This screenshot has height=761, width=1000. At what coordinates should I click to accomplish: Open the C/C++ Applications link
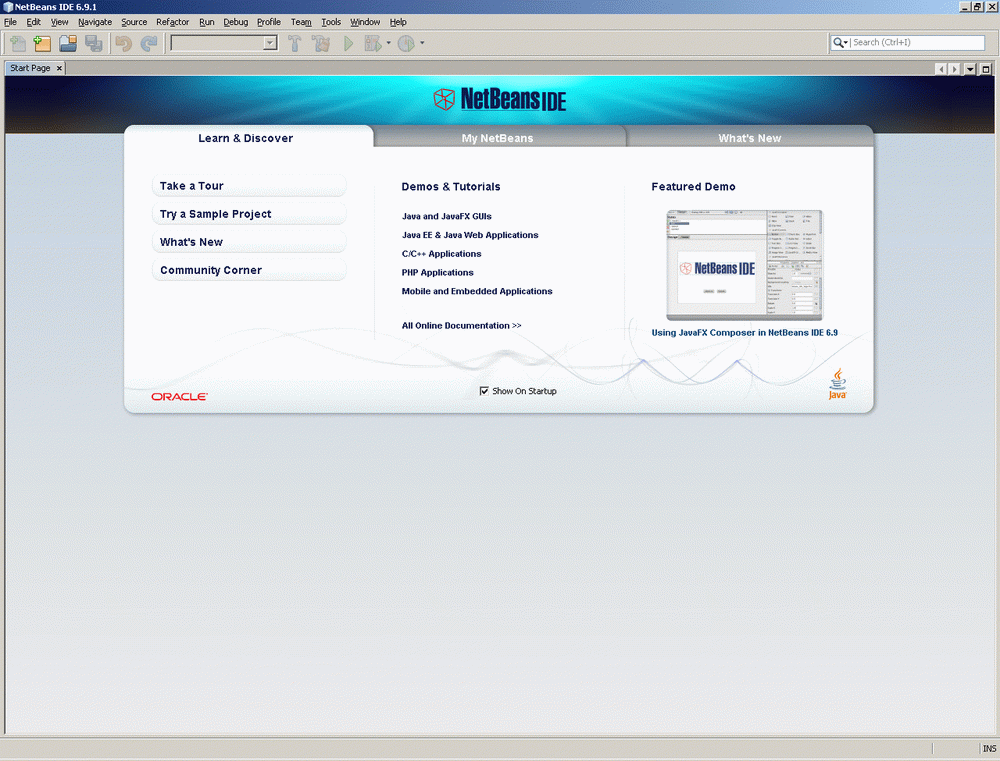(441, 253)
